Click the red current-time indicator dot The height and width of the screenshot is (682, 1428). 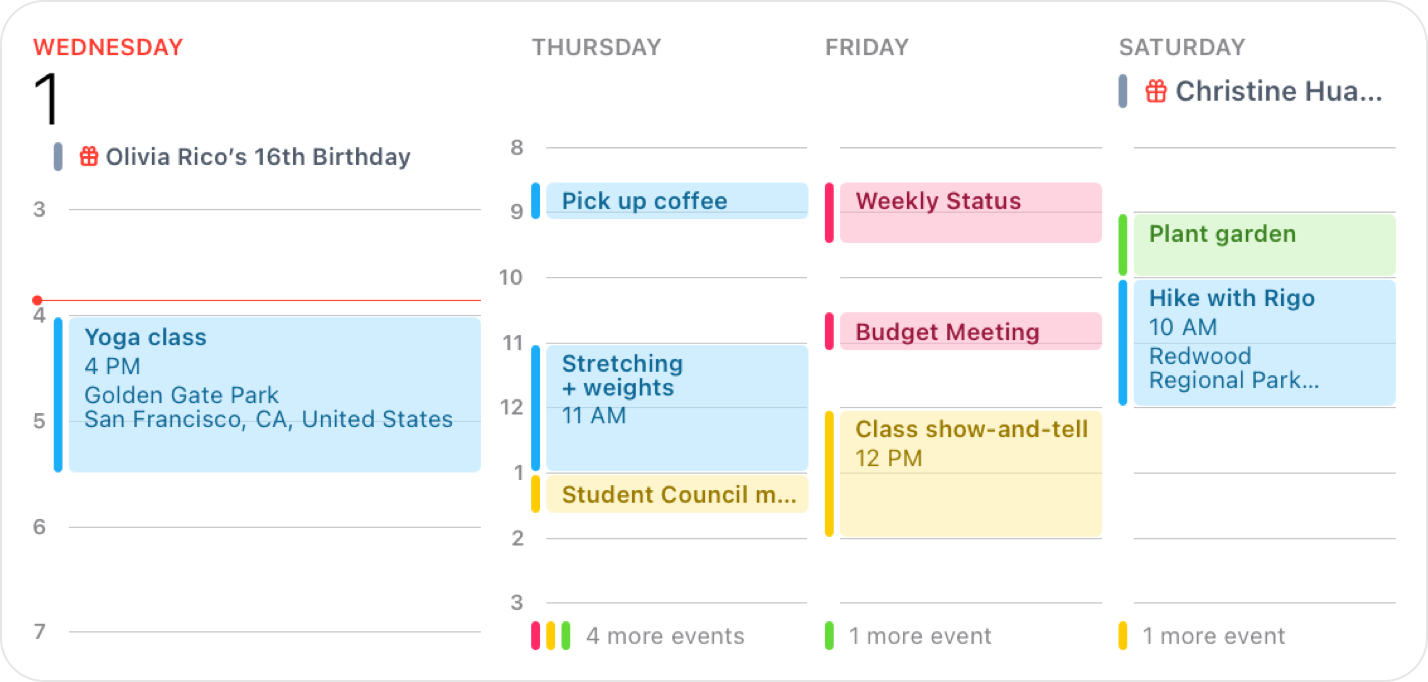(37, 298)
